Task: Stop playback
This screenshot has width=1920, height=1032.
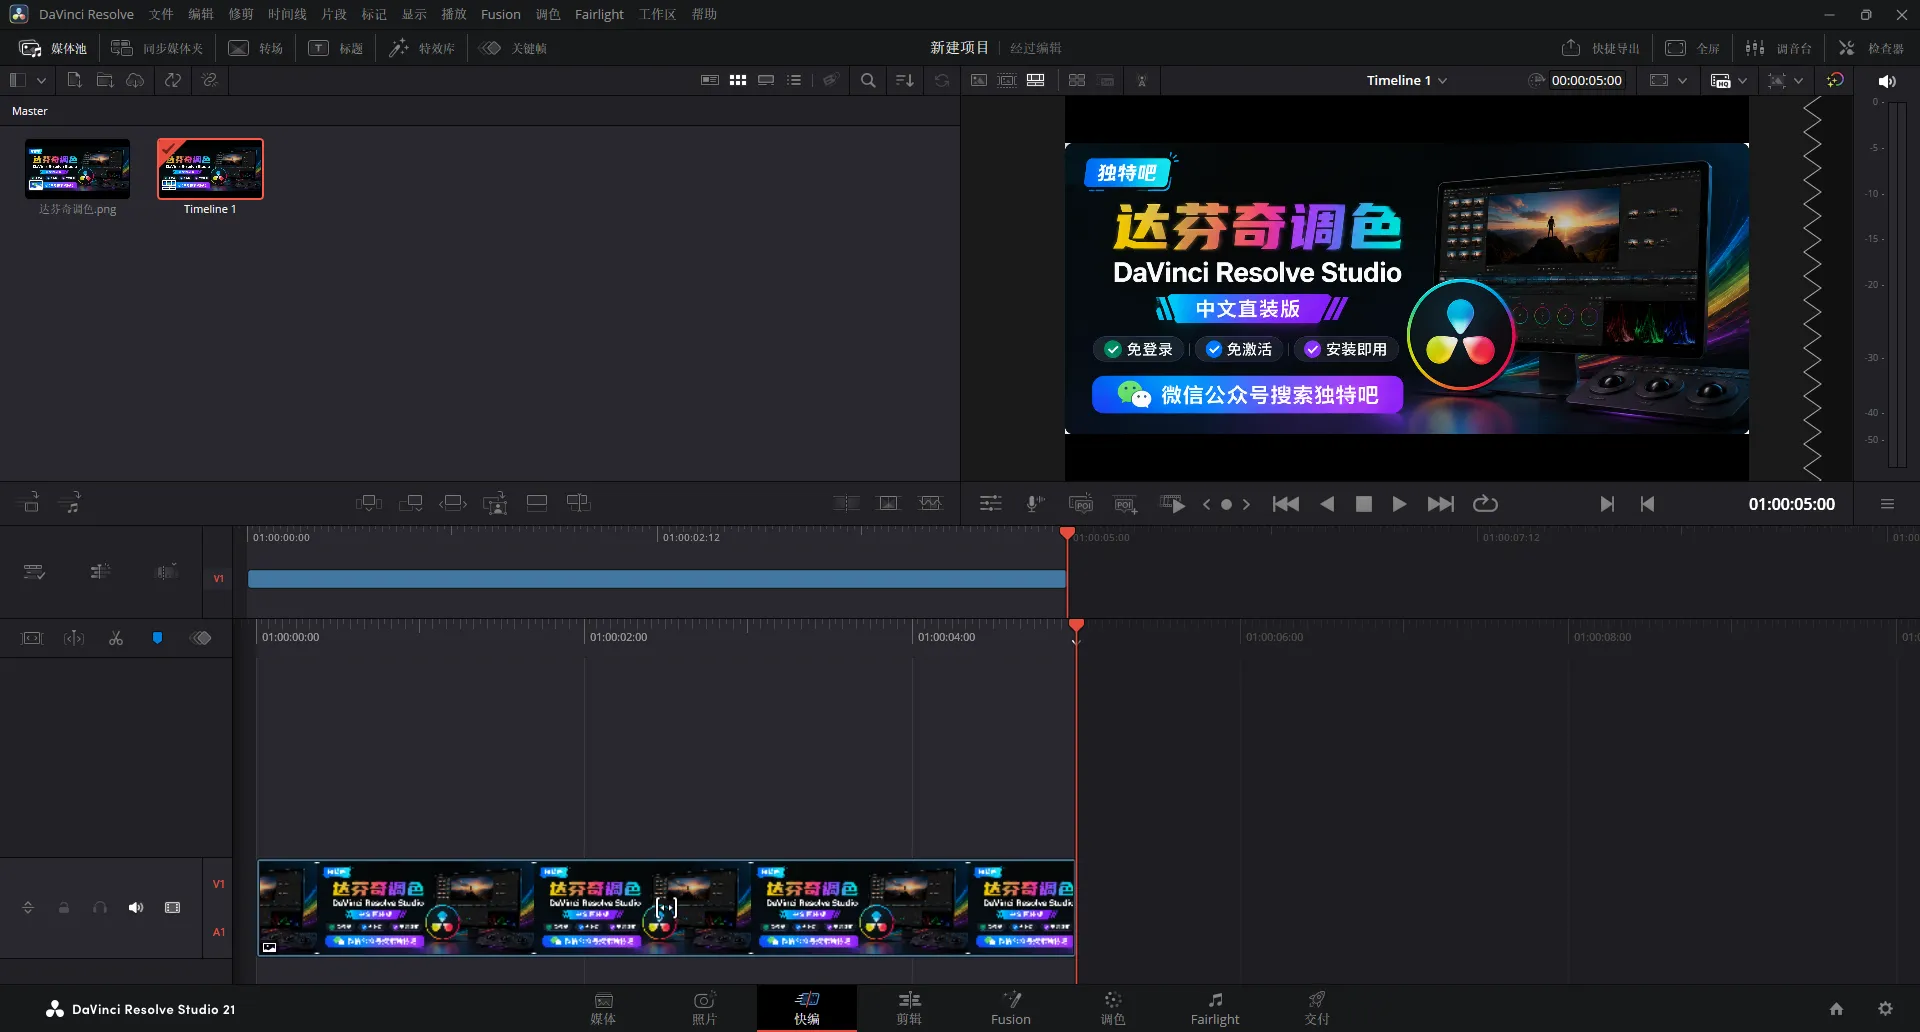Action: pyautogui.click(x=1363, y=504)
